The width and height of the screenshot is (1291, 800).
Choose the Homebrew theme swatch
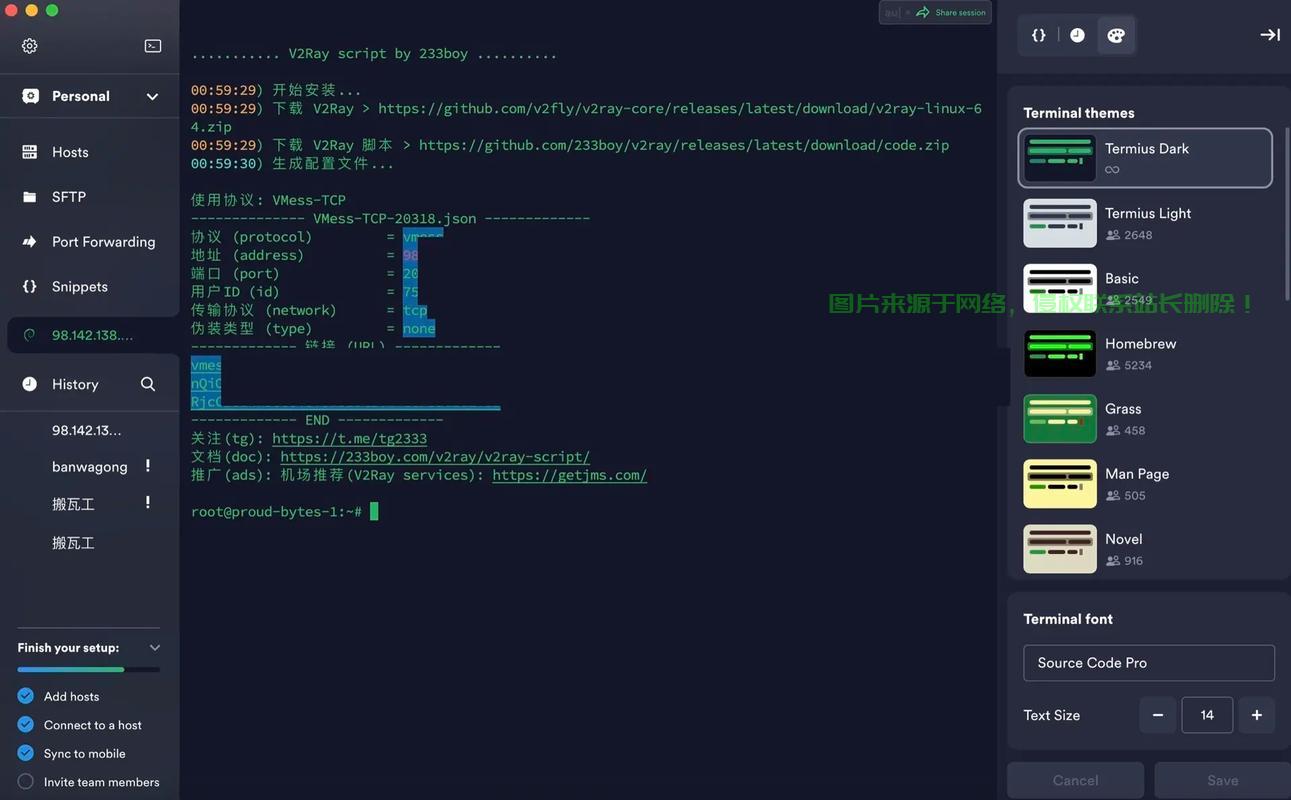pos(1060,354)
